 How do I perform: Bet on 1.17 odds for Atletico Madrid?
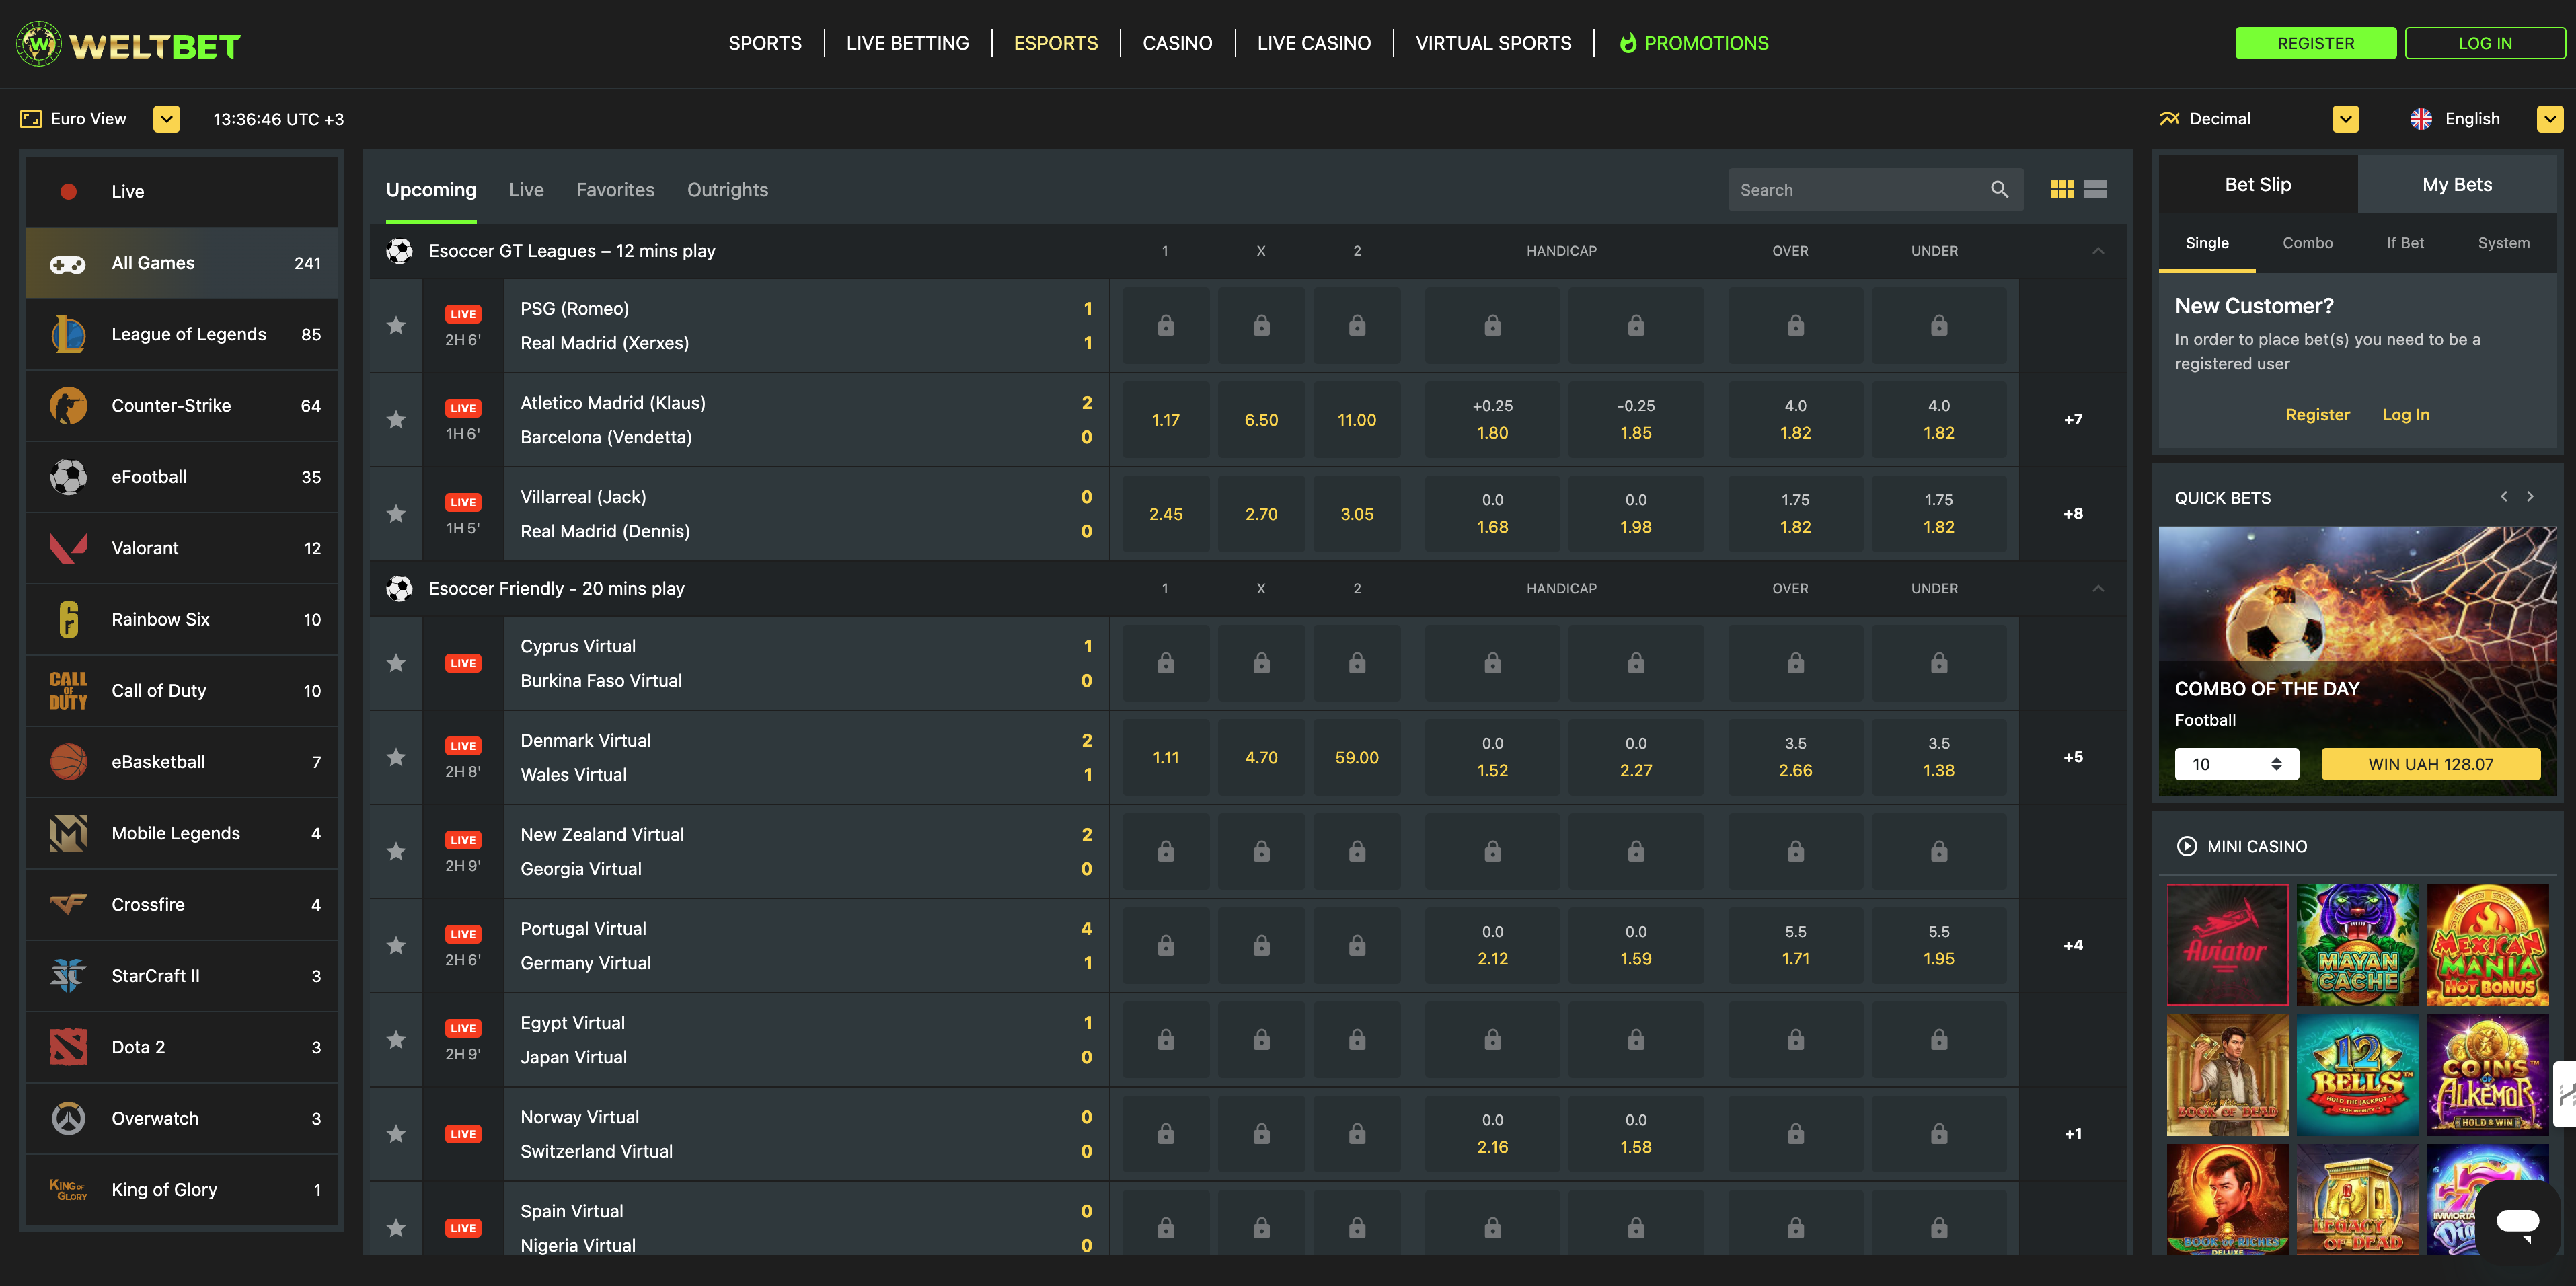click(x=1166, y=419)
